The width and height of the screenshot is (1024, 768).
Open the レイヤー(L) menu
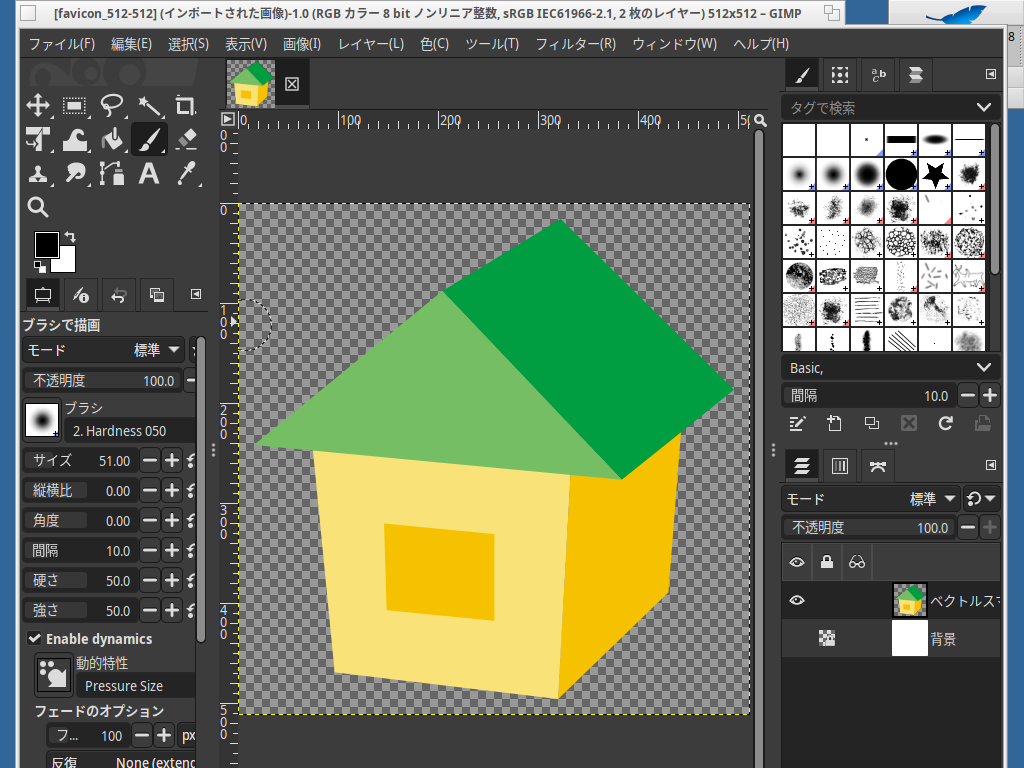coord(371,44)
